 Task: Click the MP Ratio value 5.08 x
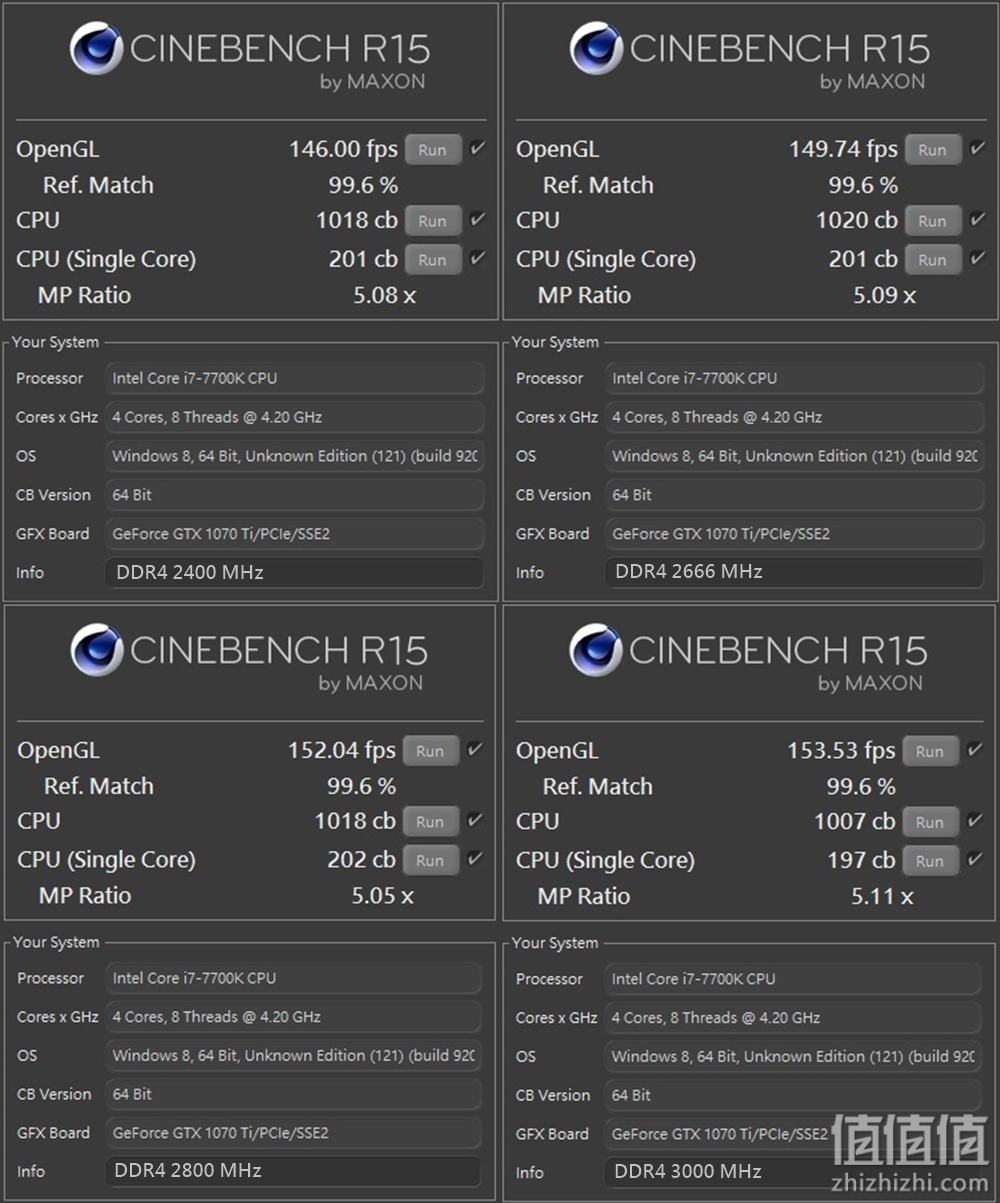pos(384,296)
